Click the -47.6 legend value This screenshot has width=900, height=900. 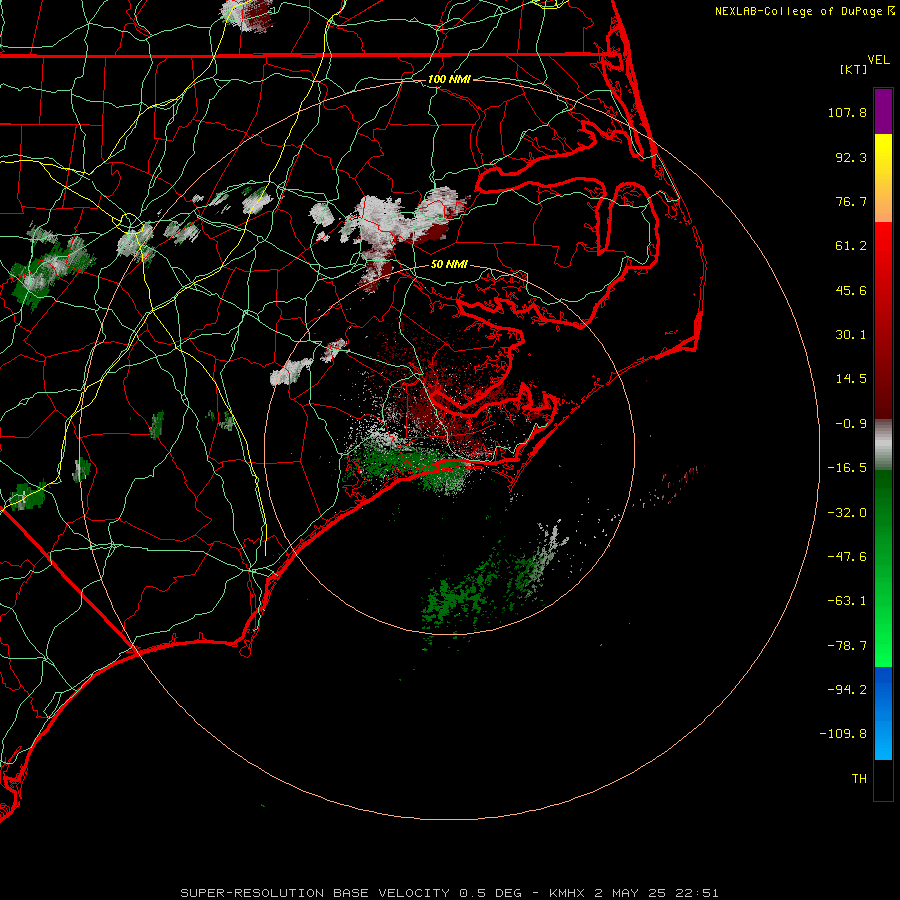(847, 557)
